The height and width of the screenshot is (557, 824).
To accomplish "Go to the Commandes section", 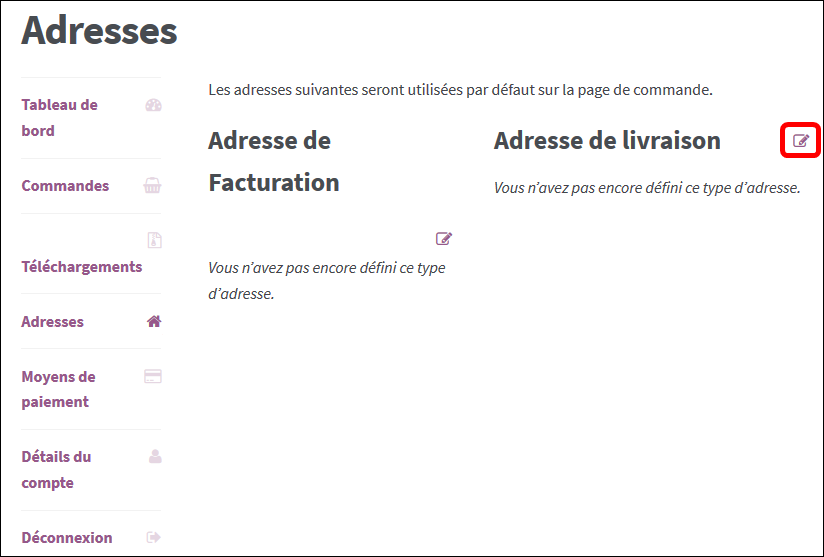I will 65,185.
